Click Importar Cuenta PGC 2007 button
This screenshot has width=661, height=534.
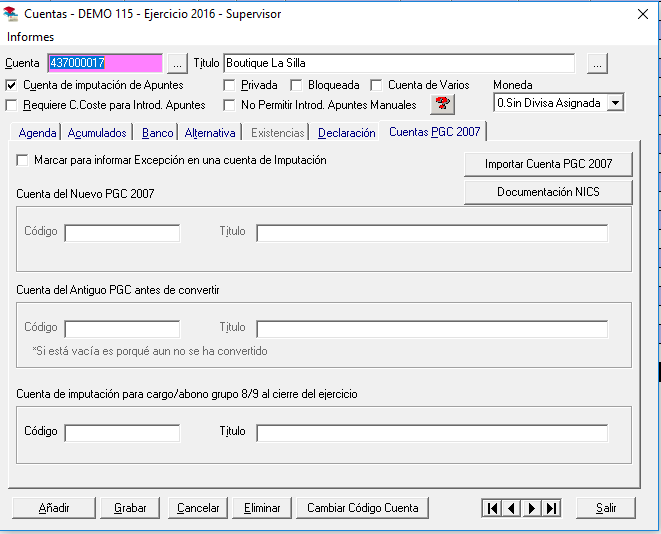[548, 163]
